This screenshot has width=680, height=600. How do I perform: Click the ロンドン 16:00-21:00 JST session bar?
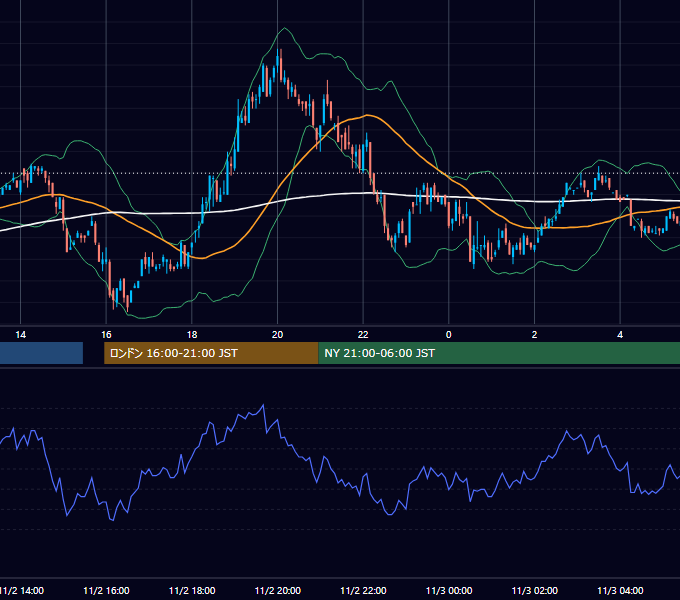pos(211,353)
